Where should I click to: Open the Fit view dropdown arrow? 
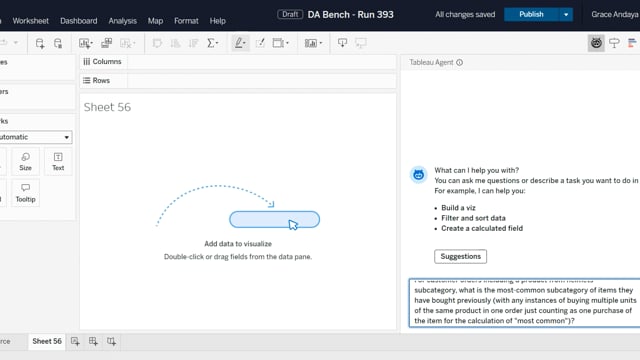pos(321,43)
